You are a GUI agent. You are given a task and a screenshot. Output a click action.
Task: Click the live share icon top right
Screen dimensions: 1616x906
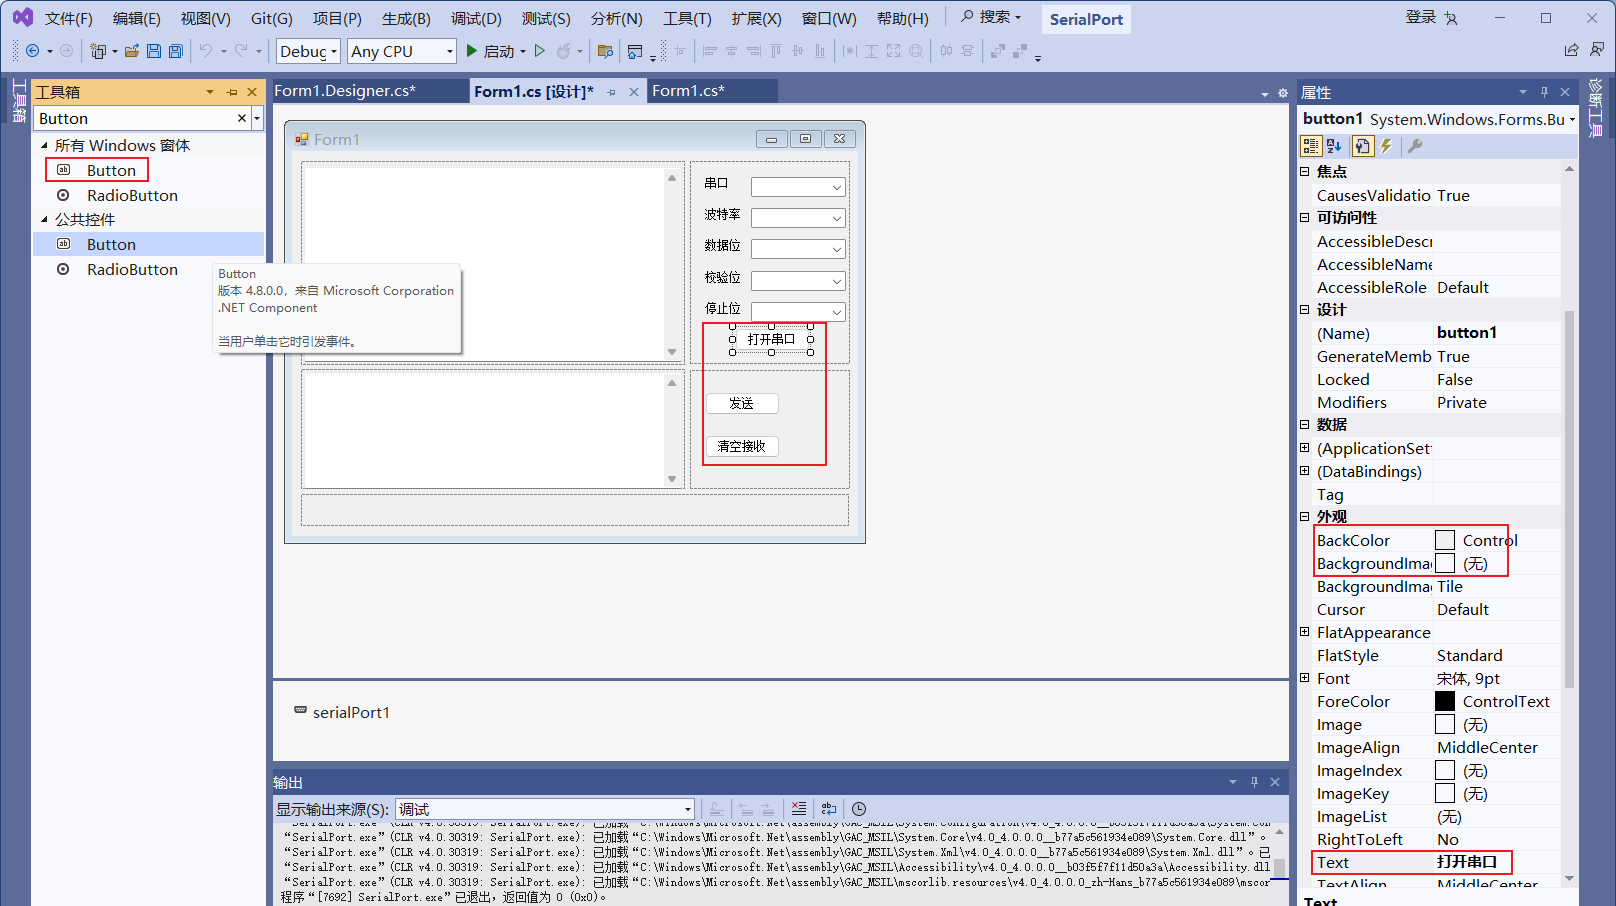click(x=1571, y=50)
